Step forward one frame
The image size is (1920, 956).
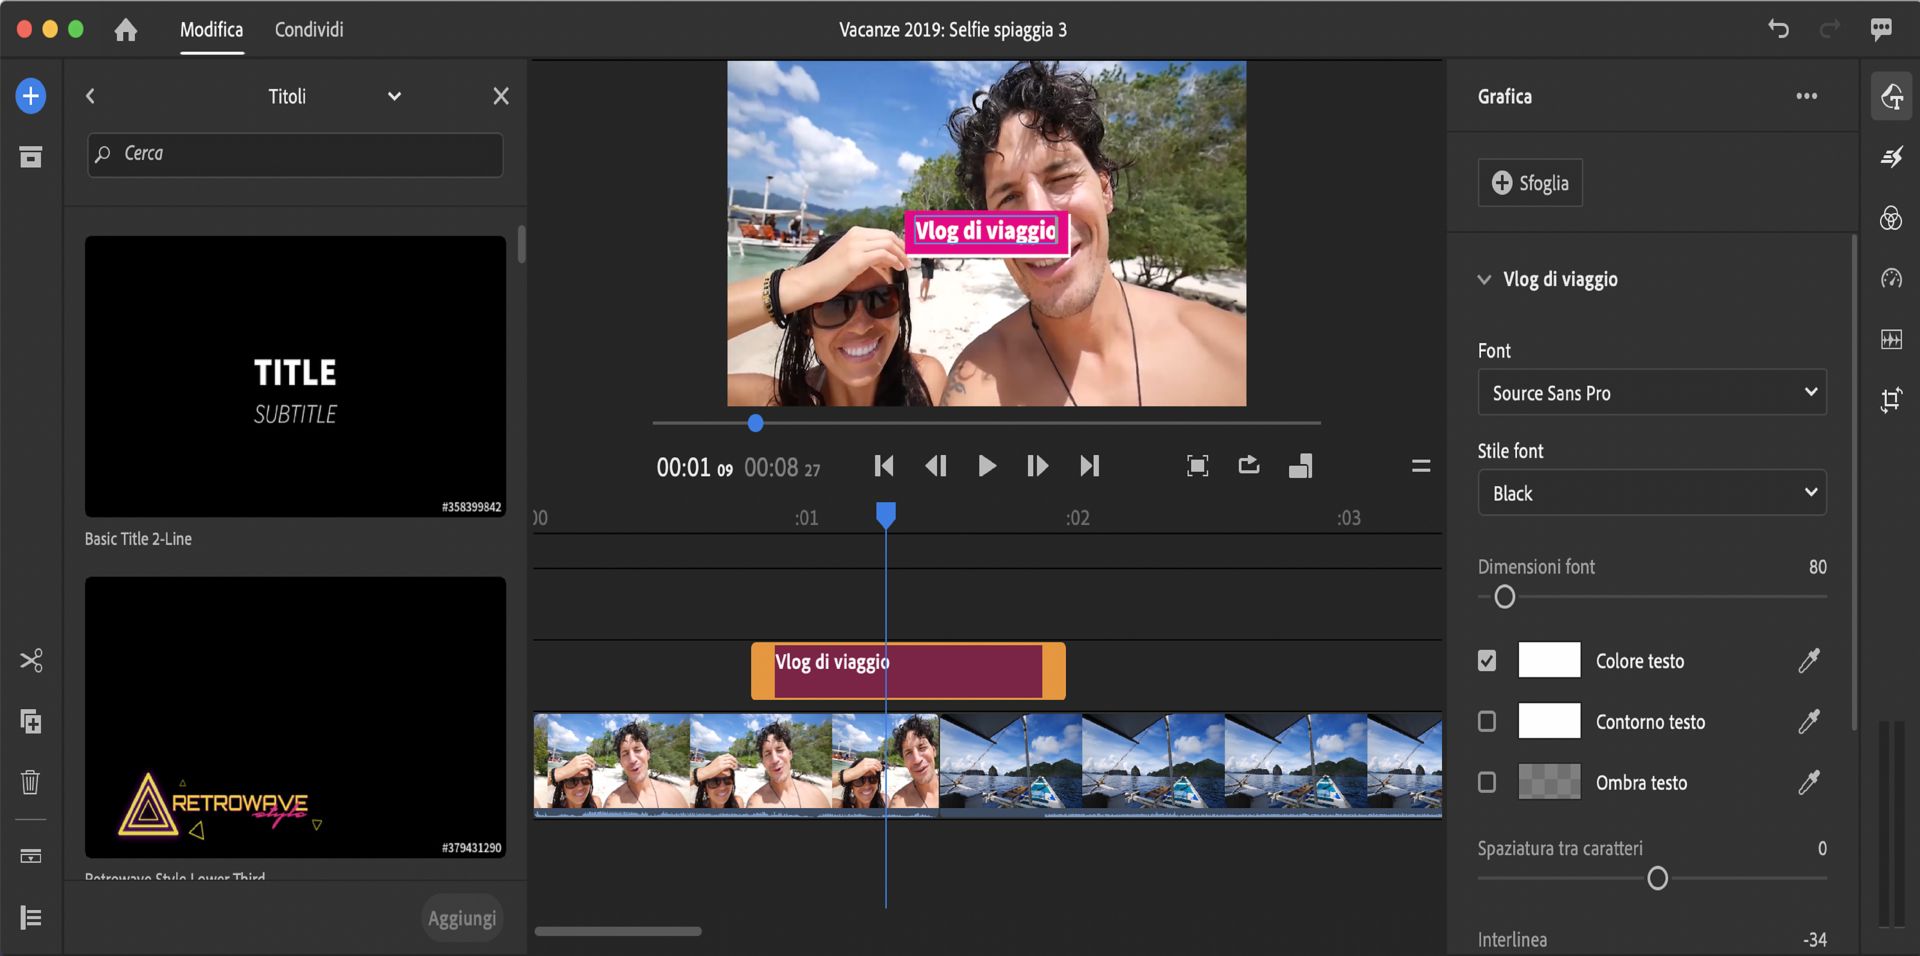click(x=1037, y=466)
